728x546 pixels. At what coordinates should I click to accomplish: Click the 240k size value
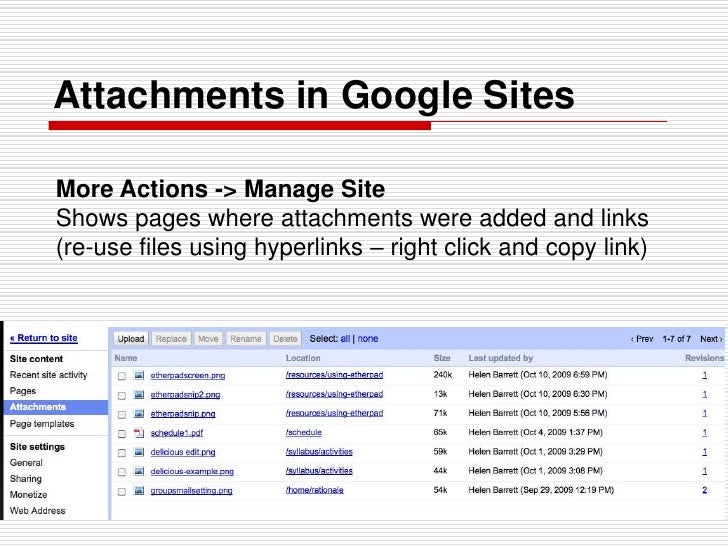pyautogui.click(x=442, y=375)
